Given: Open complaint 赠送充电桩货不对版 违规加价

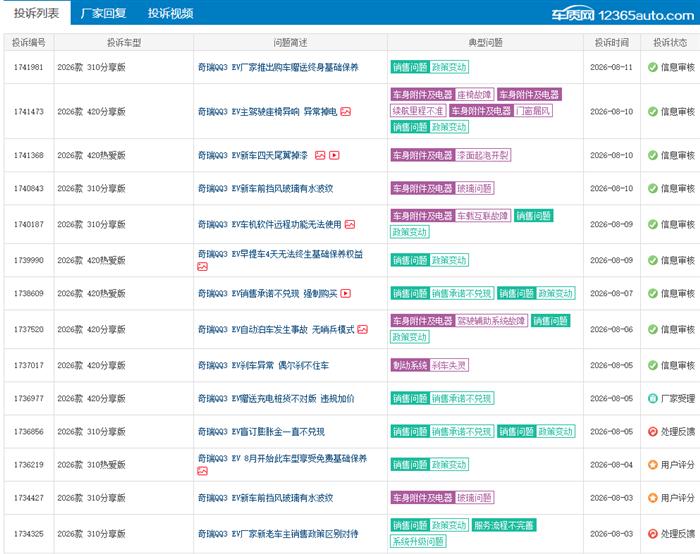Looking at the screenshot, I should click(x=276, y=398).
